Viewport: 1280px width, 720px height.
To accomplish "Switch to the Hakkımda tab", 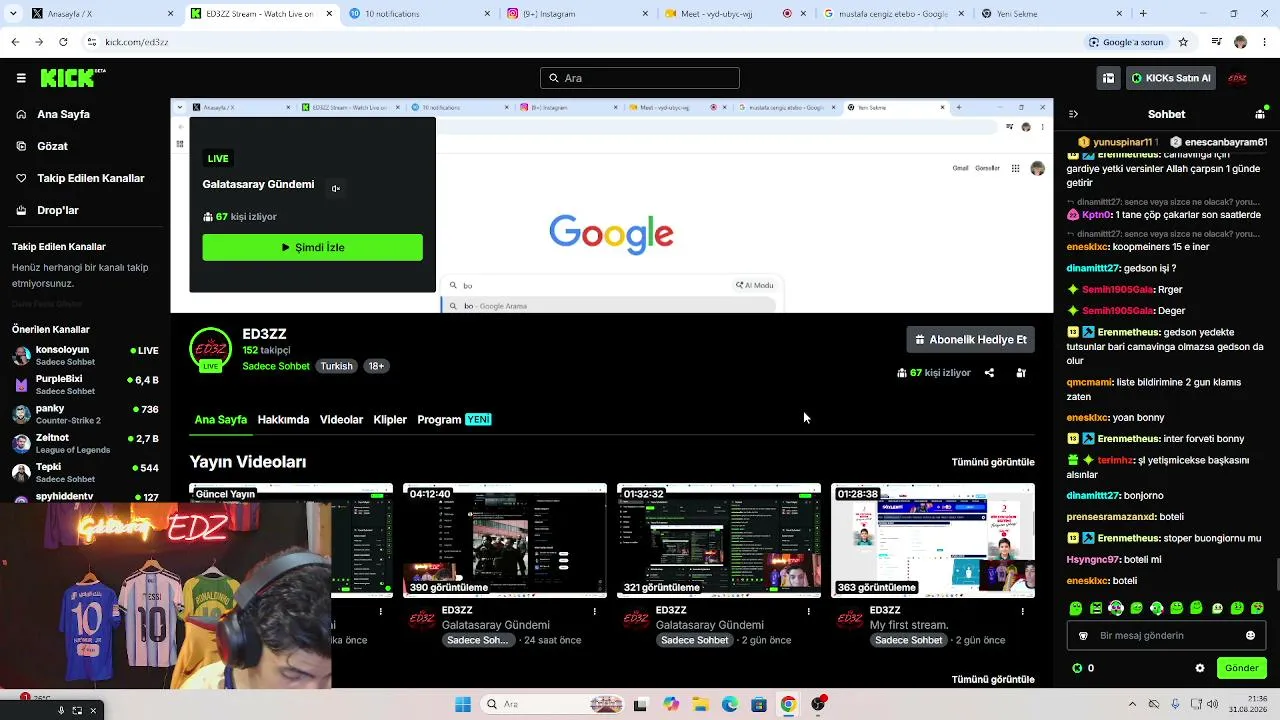I will (x=283, y=420).
